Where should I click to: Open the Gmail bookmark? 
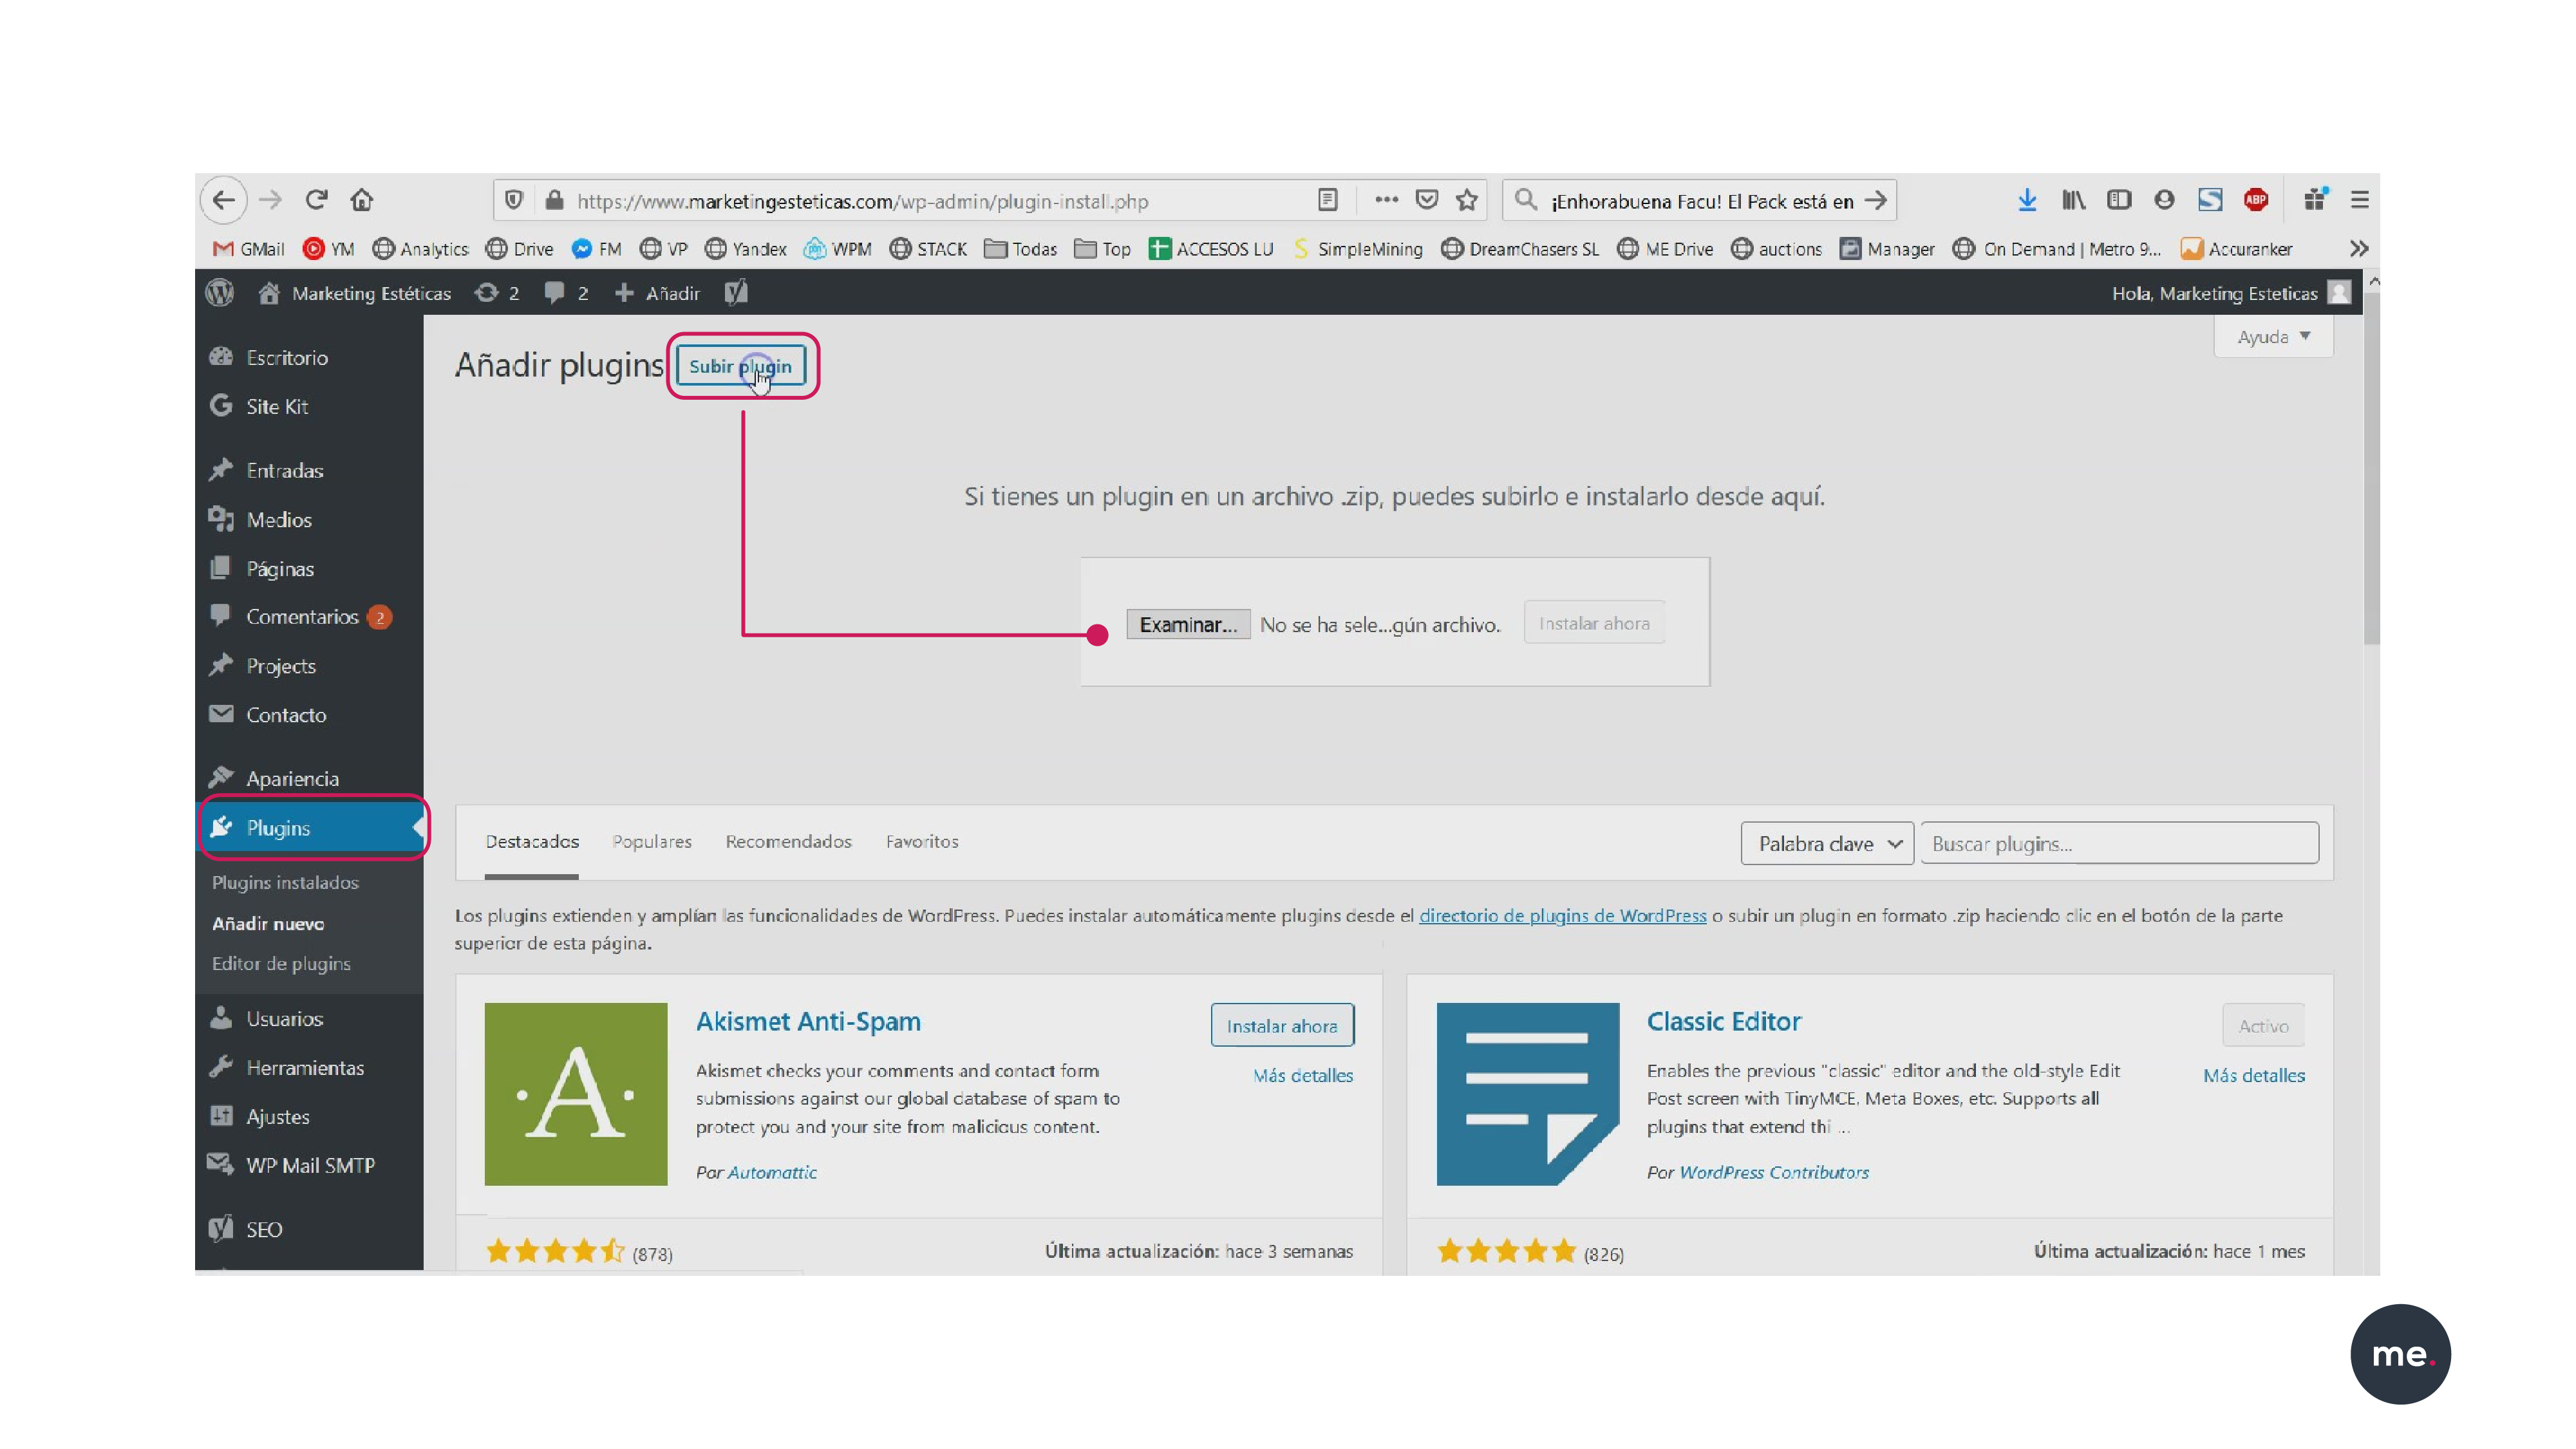249,249
